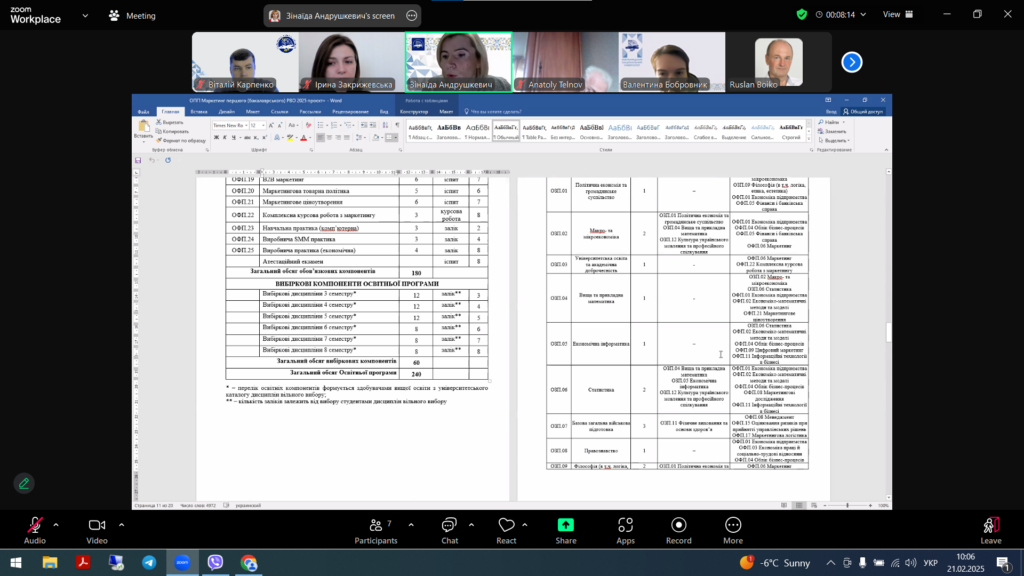
Task: Open Telegram from taskbar
Action: [x=149, y=562]
